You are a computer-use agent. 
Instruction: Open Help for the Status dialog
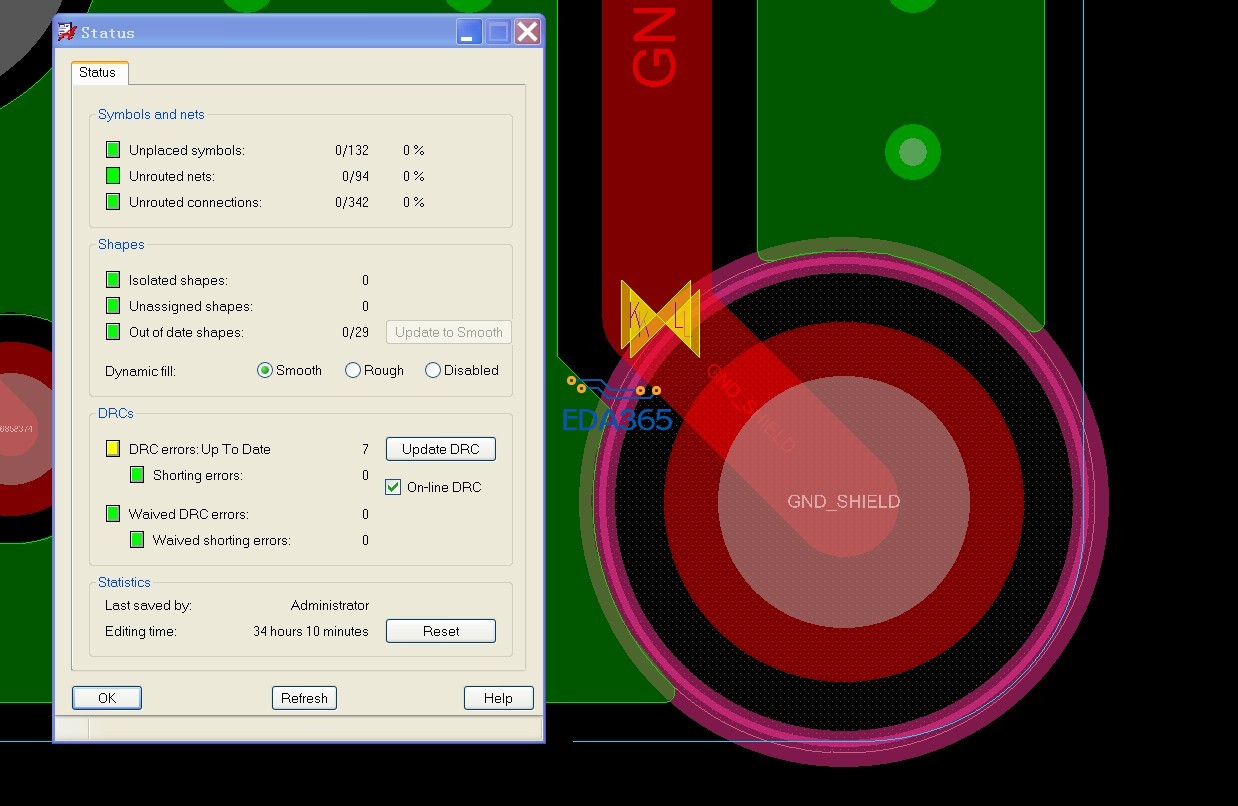498,698
